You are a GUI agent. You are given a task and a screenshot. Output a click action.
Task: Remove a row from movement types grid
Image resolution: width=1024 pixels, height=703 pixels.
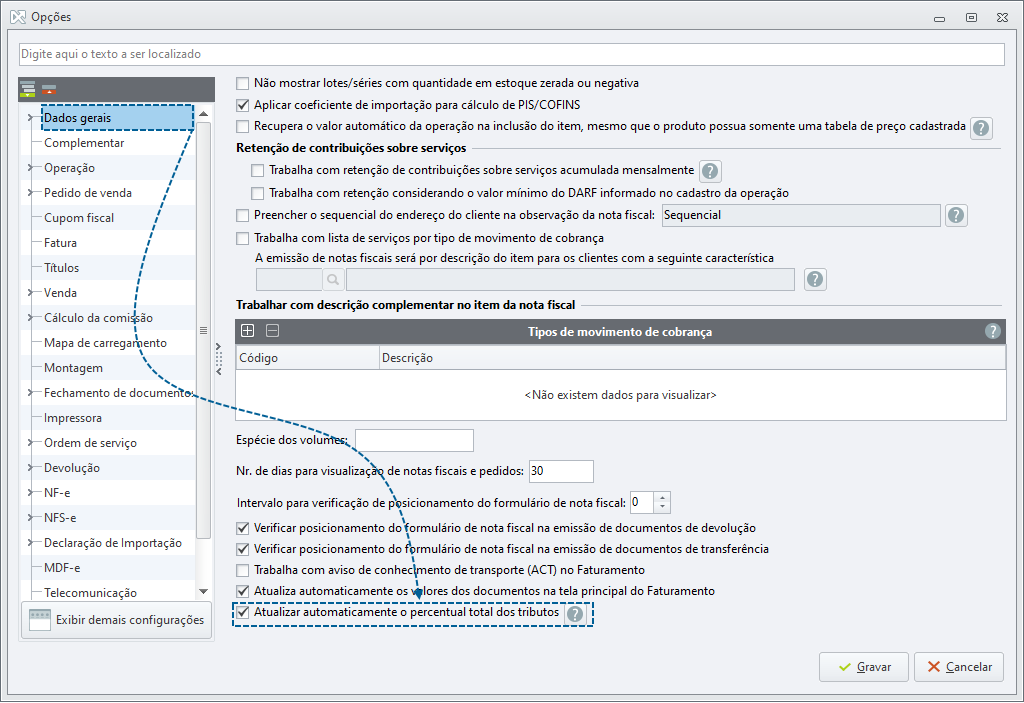point(272,331)
